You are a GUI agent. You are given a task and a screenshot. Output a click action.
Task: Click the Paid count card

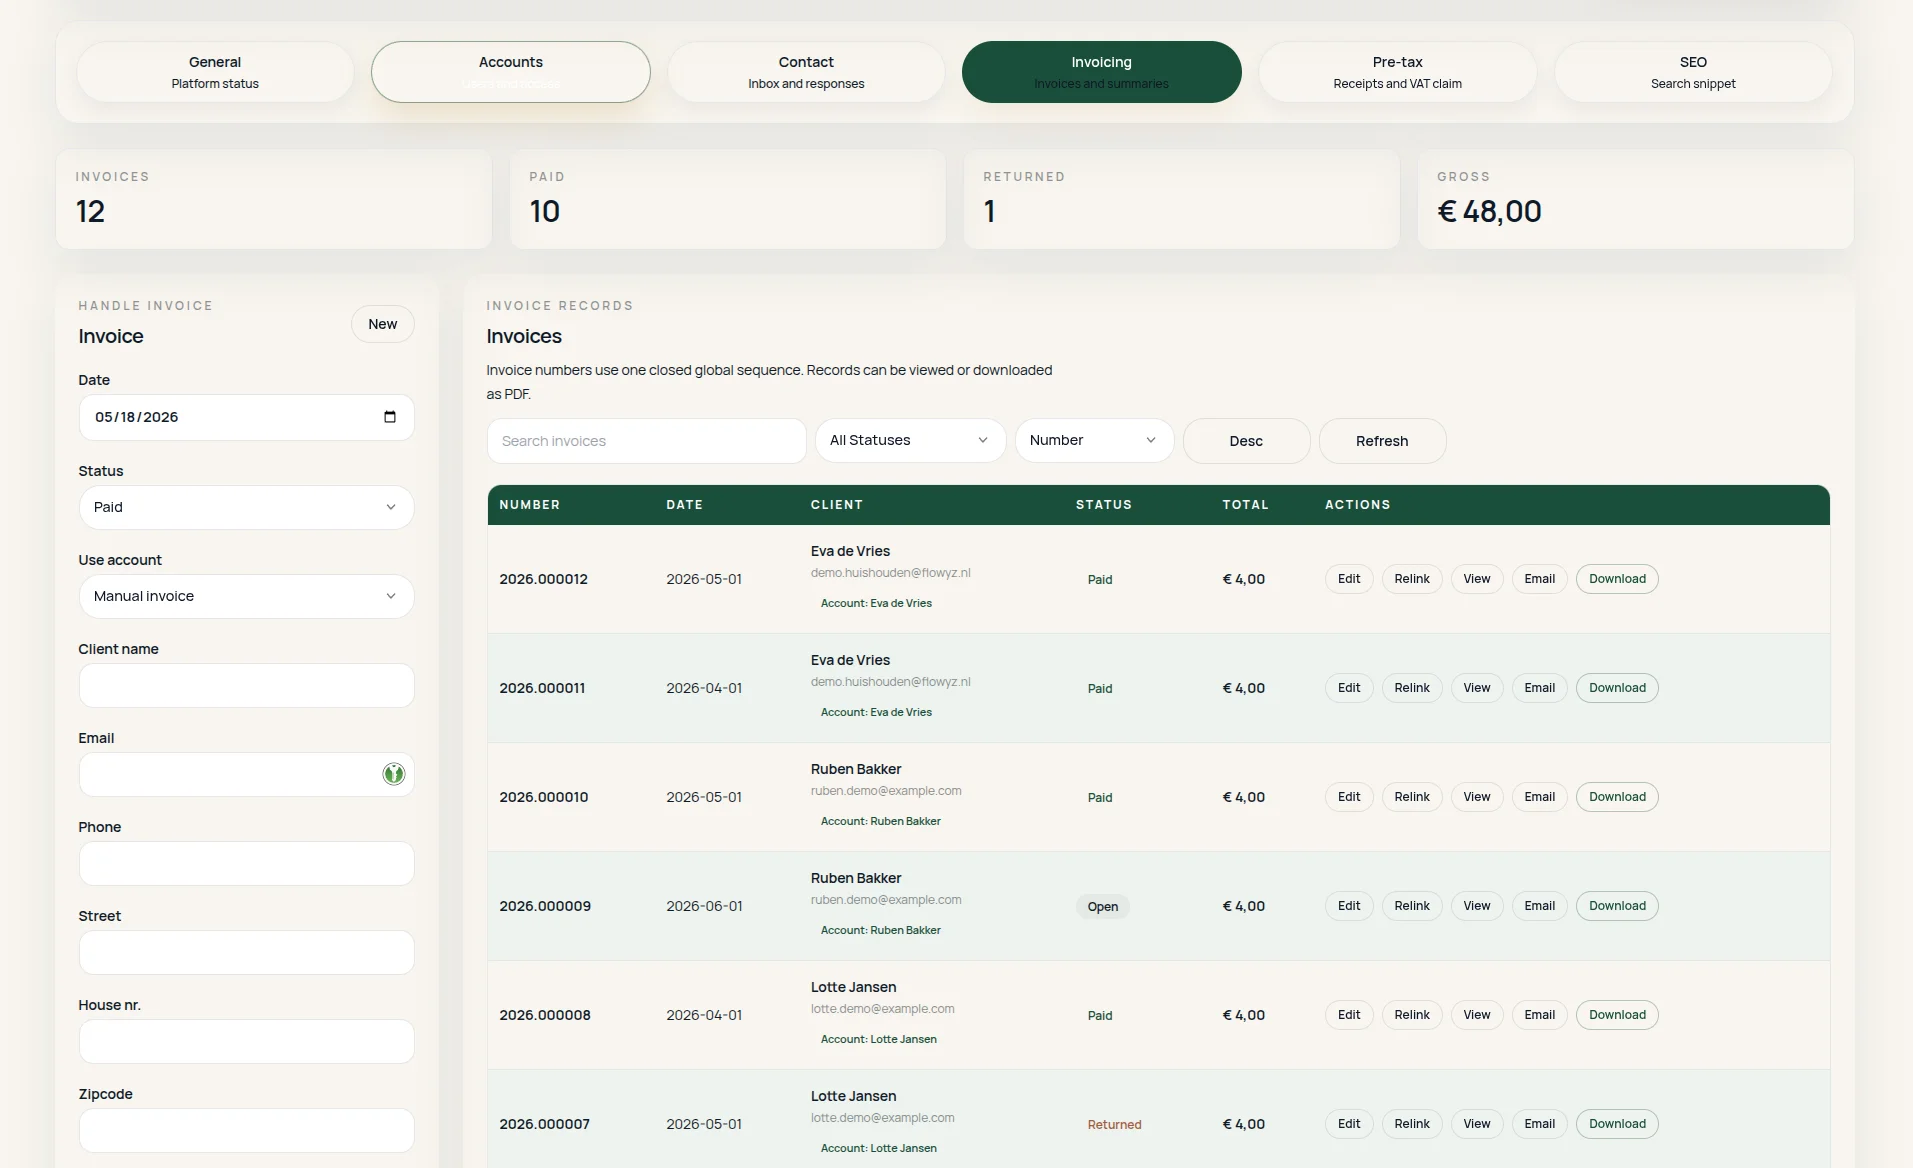[x=727, y=199]
